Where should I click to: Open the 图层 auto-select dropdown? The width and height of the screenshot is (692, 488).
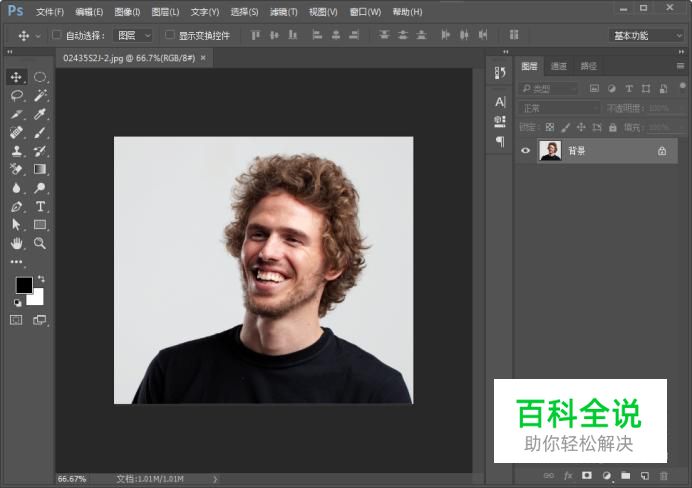click(x=133, y=35)
